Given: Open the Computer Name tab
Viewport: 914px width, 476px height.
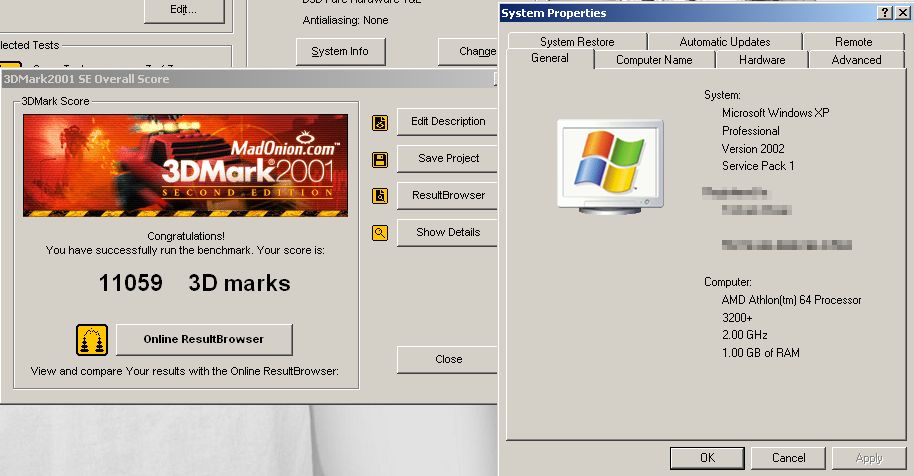Looking at the screenshot, I should pyautogui.click(x=654, y=60).
